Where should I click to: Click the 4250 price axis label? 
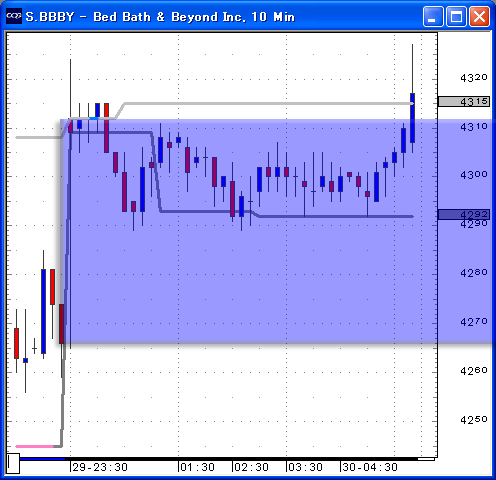tap(474, 419)
